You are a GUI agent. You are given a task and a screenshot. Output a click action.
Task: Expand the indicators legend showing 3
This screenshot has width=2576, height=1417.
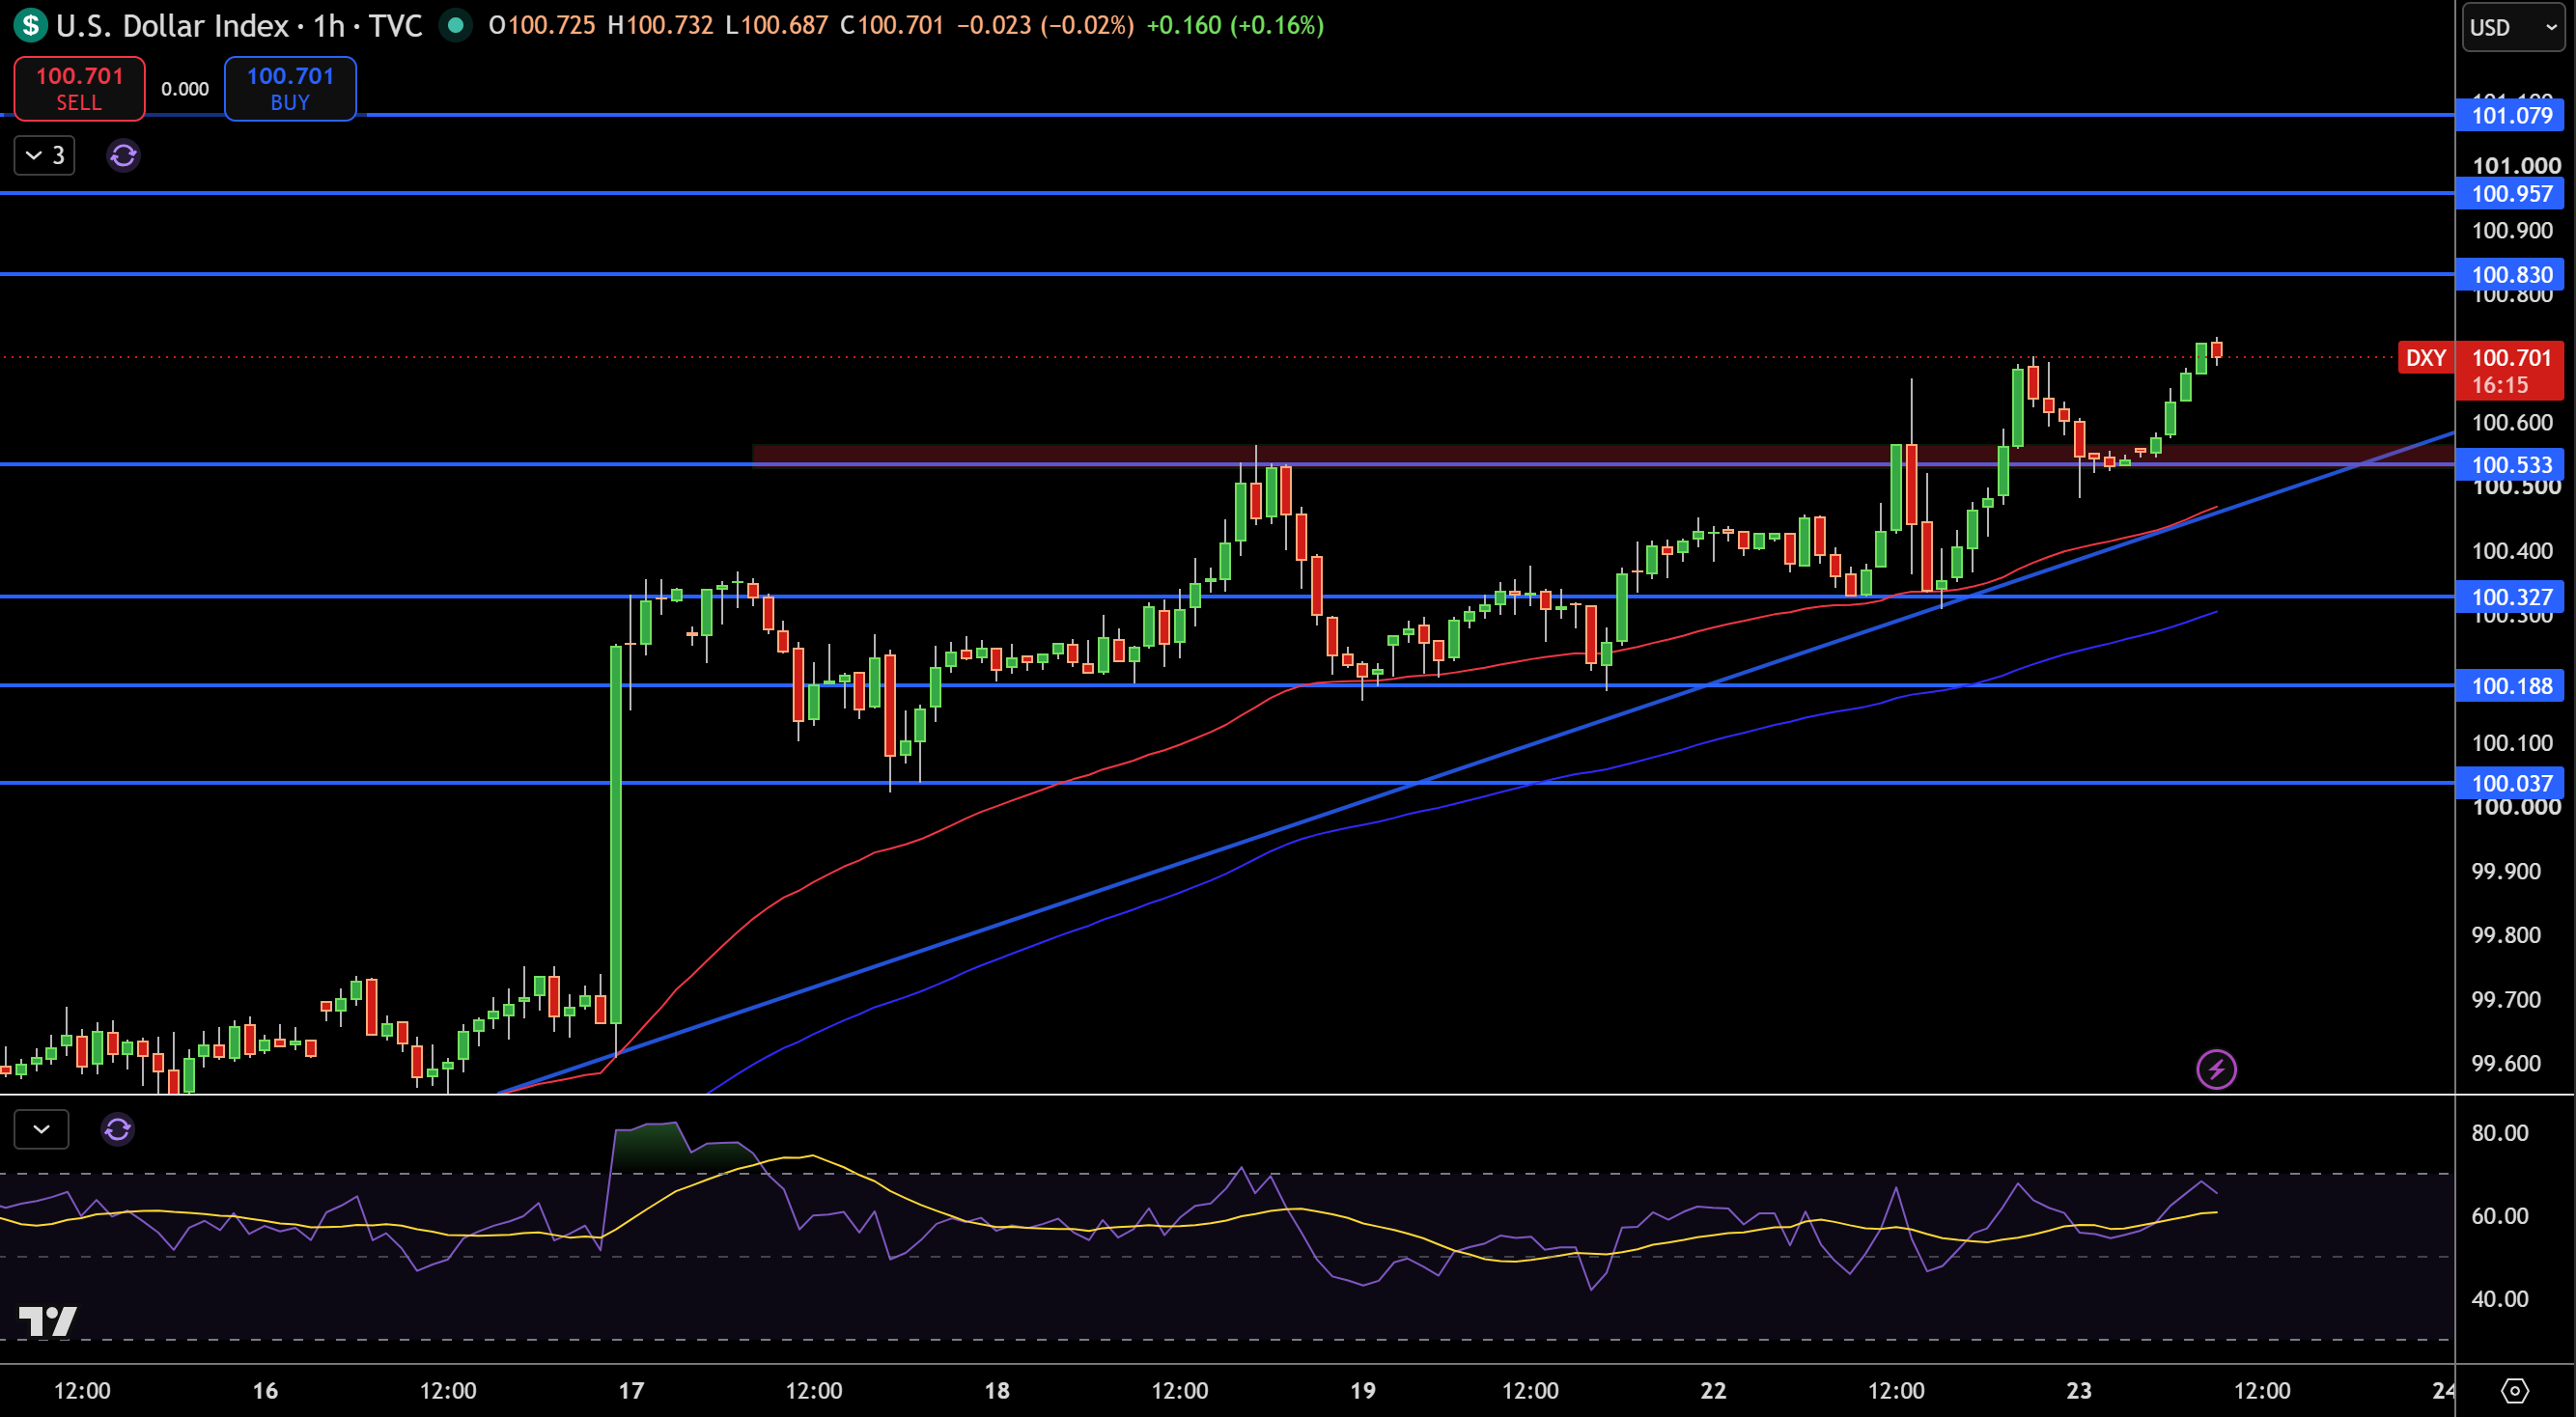point(45,156)
